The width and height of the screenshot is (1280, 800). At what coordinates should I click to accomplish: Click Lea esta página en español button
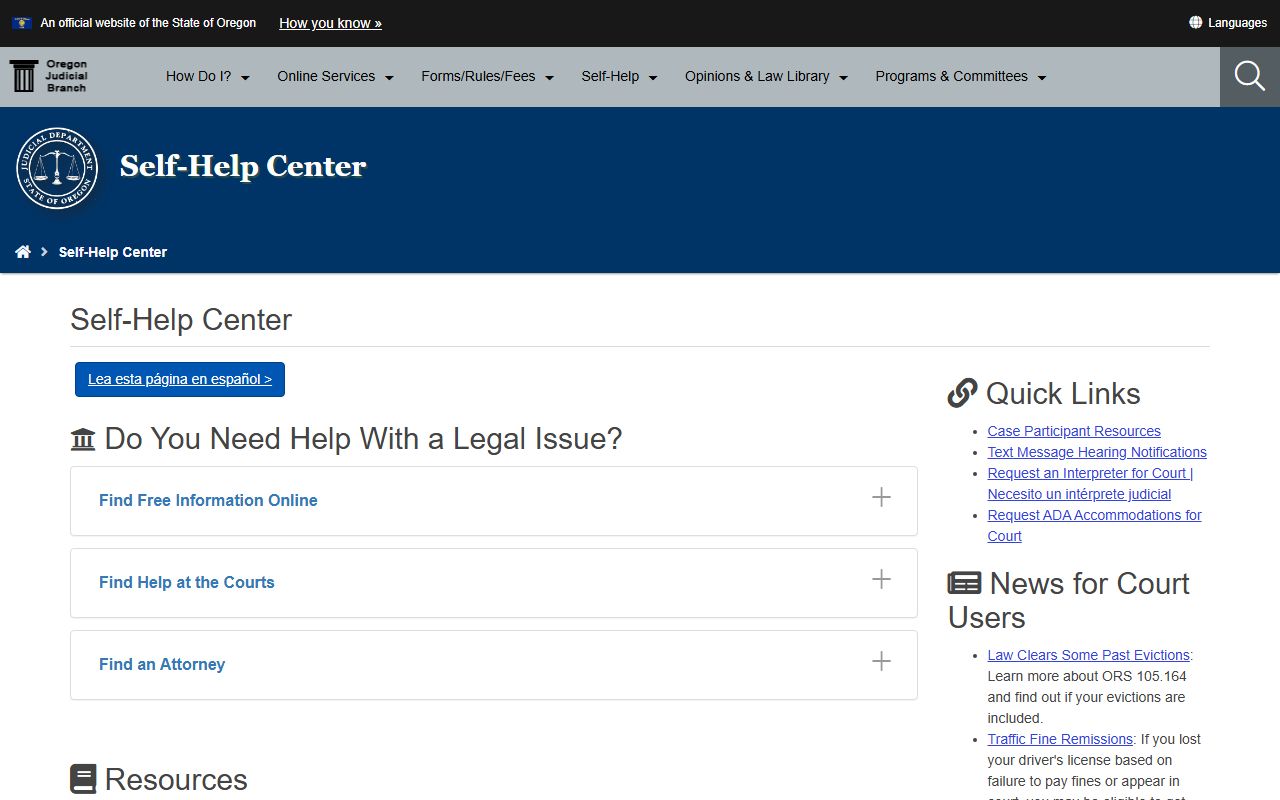point(180,379)
